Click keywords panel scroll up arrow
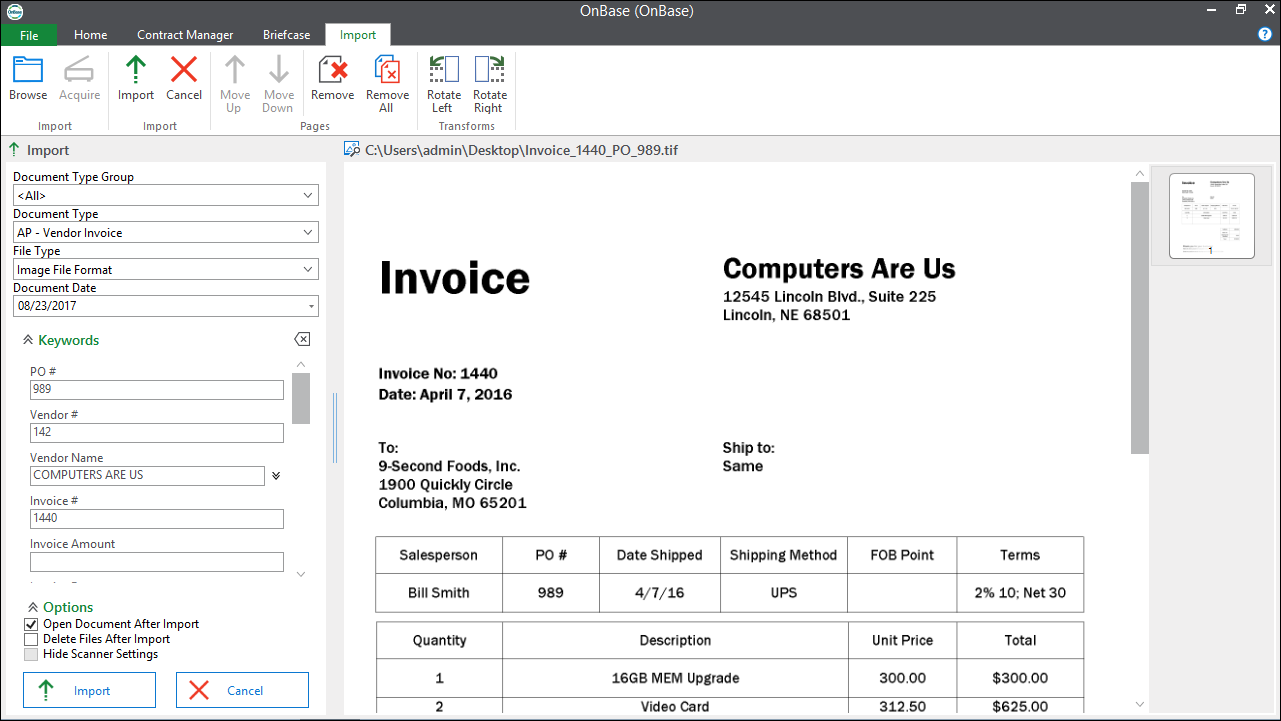This screenshot has width=1281, height=721. (x=301, y=365)
